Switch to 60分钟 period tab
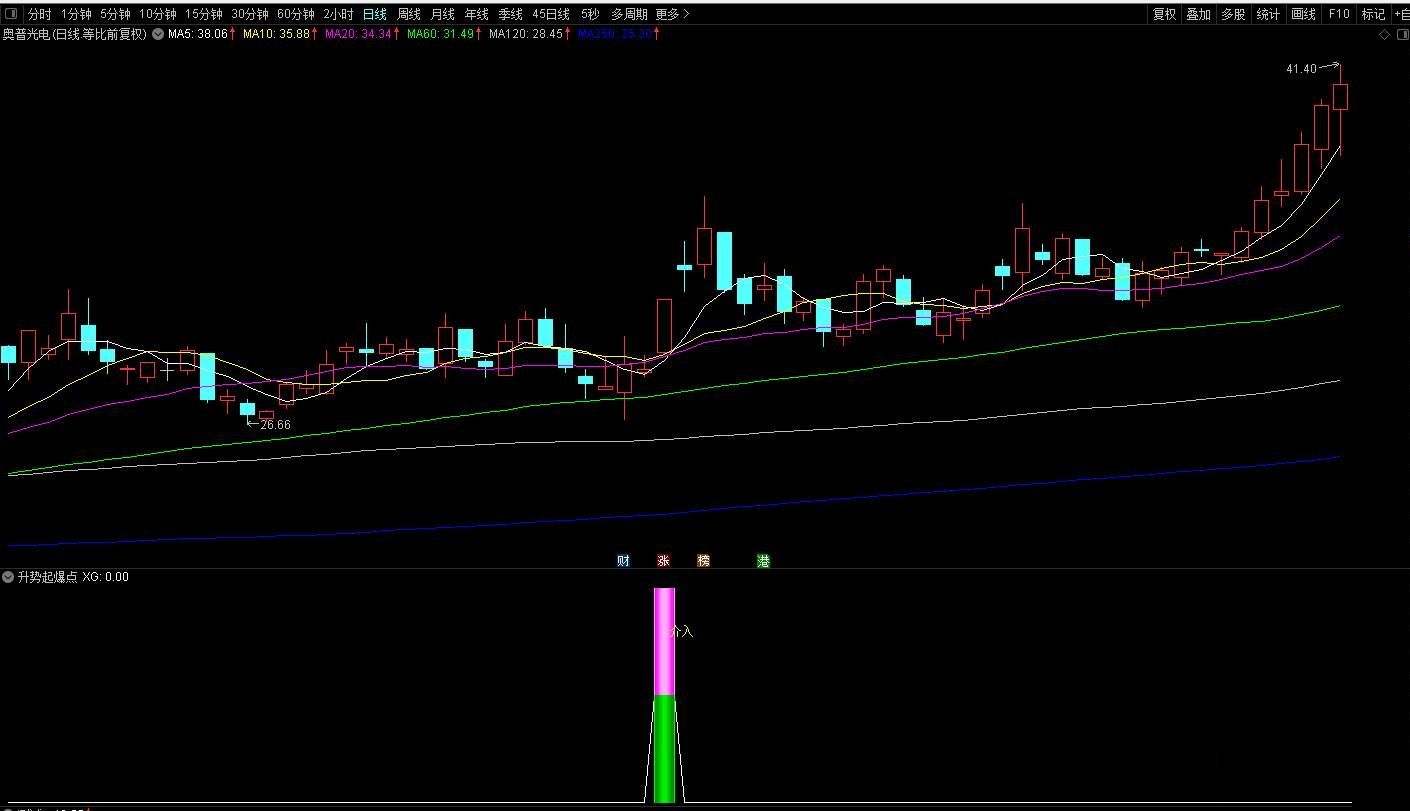The image size is (1410, 811). (295, 14)
